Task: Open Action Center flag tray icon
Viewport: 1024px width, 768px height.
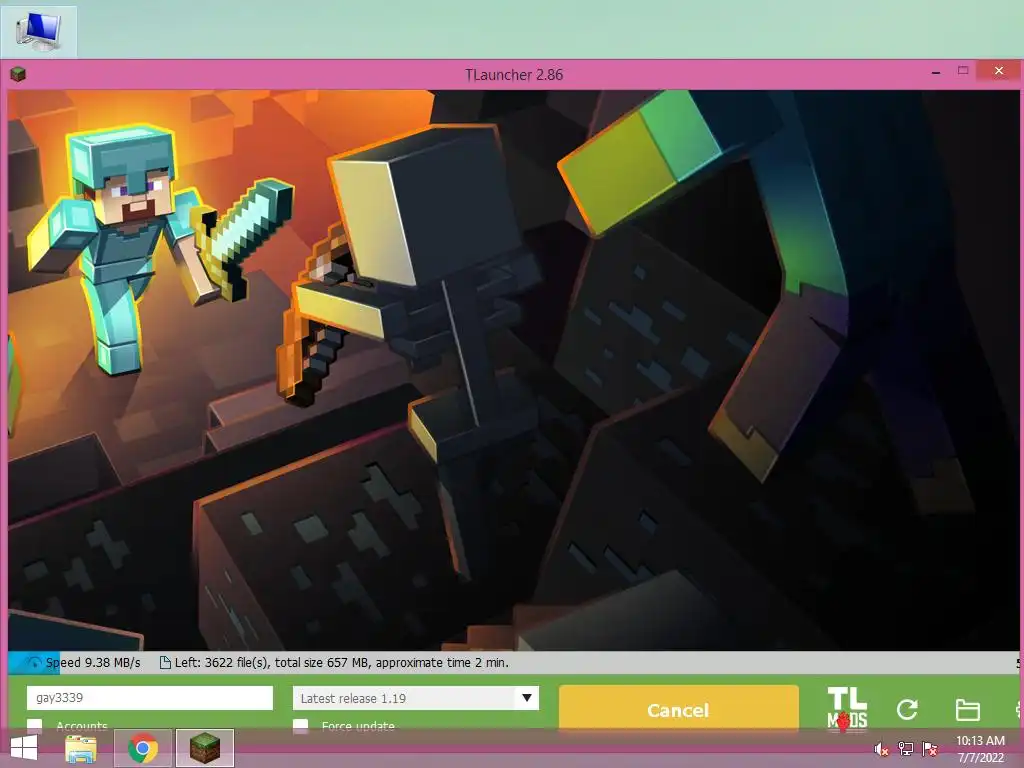Action: (x=929, y=749)
